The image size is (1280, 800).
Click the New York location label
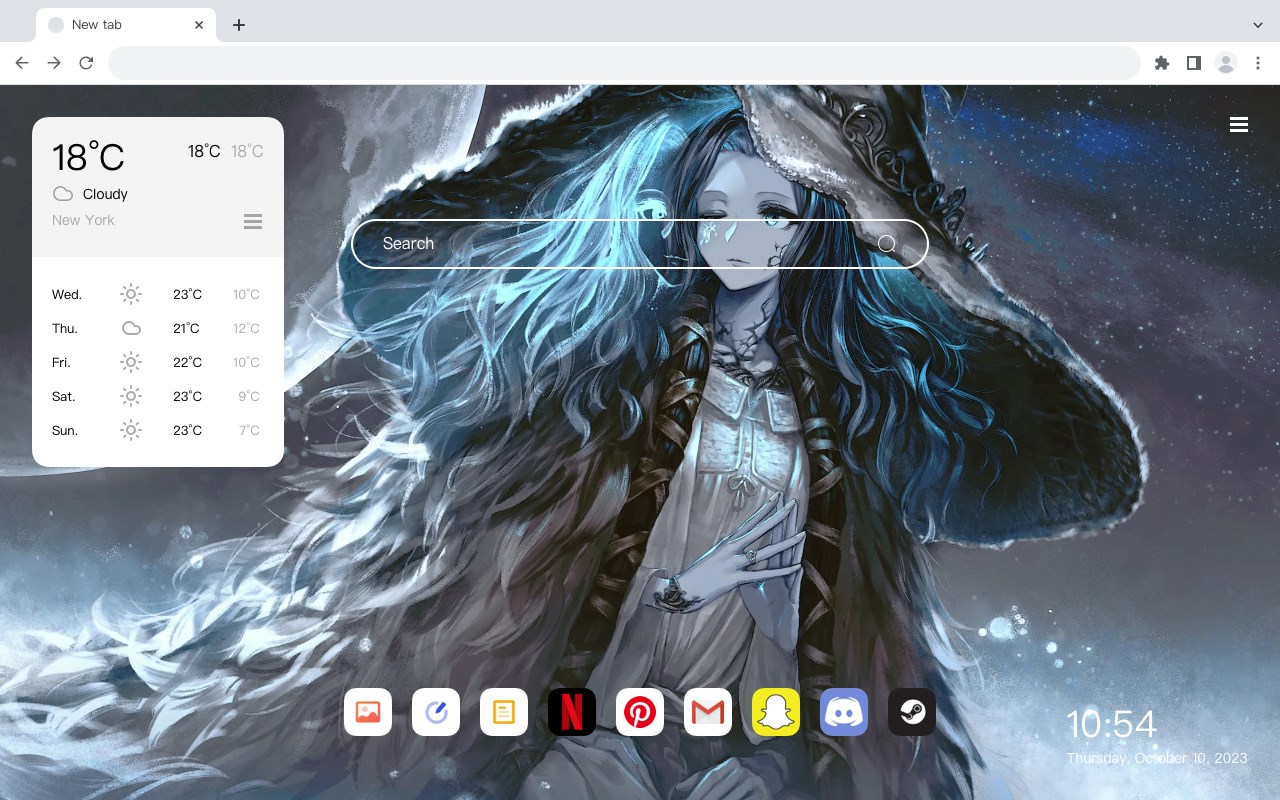(x=83, y=220)
